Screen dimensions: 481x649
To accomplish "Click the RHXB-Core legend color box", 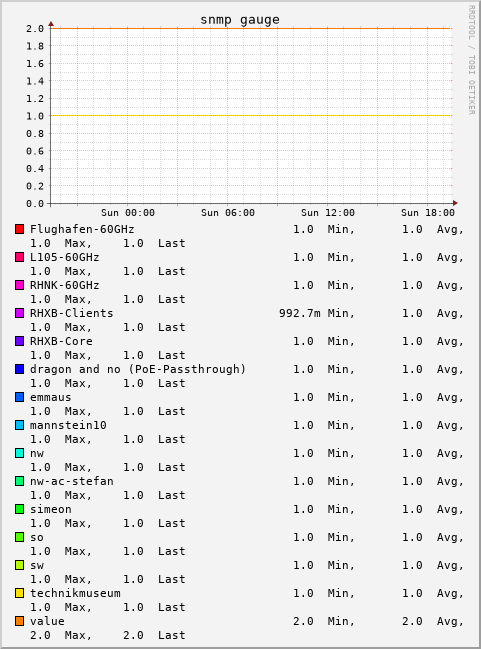I will coord(19,341).
